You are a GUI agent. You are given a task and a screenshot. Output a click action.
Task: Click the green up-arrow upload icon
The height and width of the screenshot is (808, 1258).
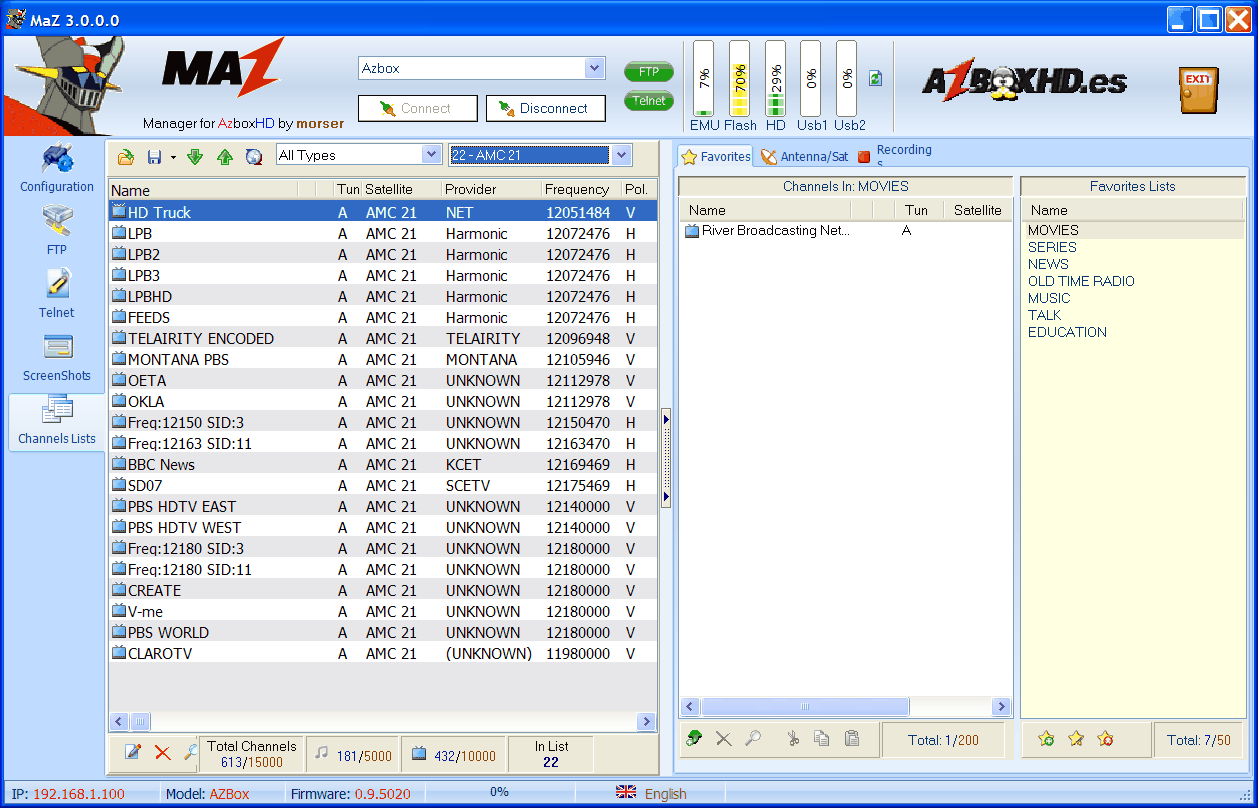point(225,156)
